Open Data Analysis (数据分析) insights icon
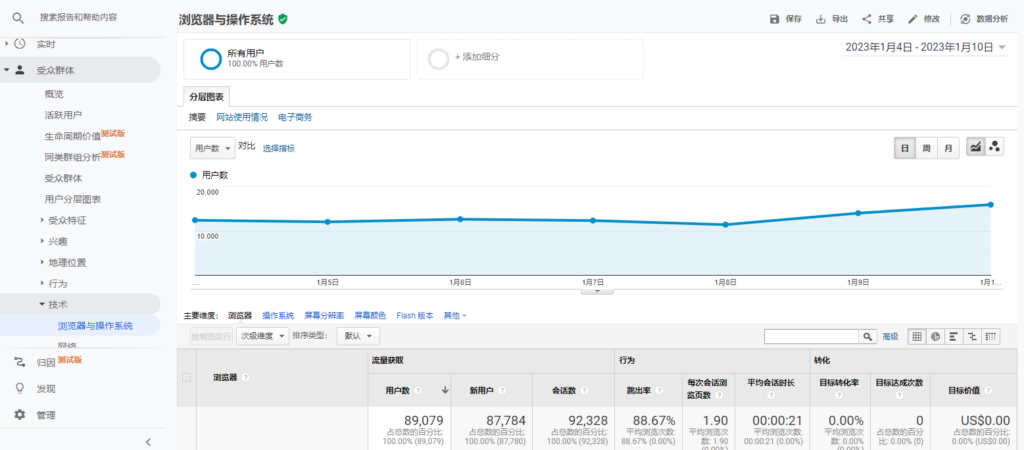The width and height of the screenshot is (1024, 450). tap(965, 19)
